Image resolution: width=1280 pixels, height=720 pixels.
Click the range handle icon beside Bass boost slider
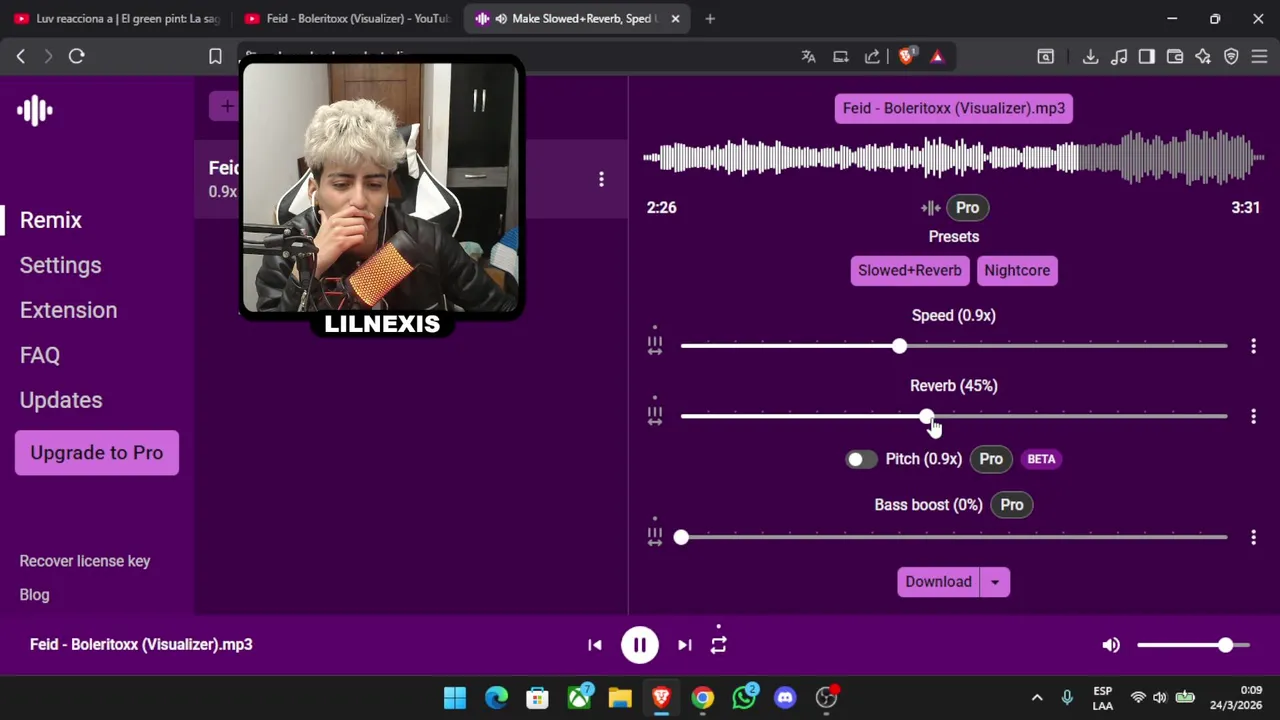pyautogui.click(x=654, y=537)
